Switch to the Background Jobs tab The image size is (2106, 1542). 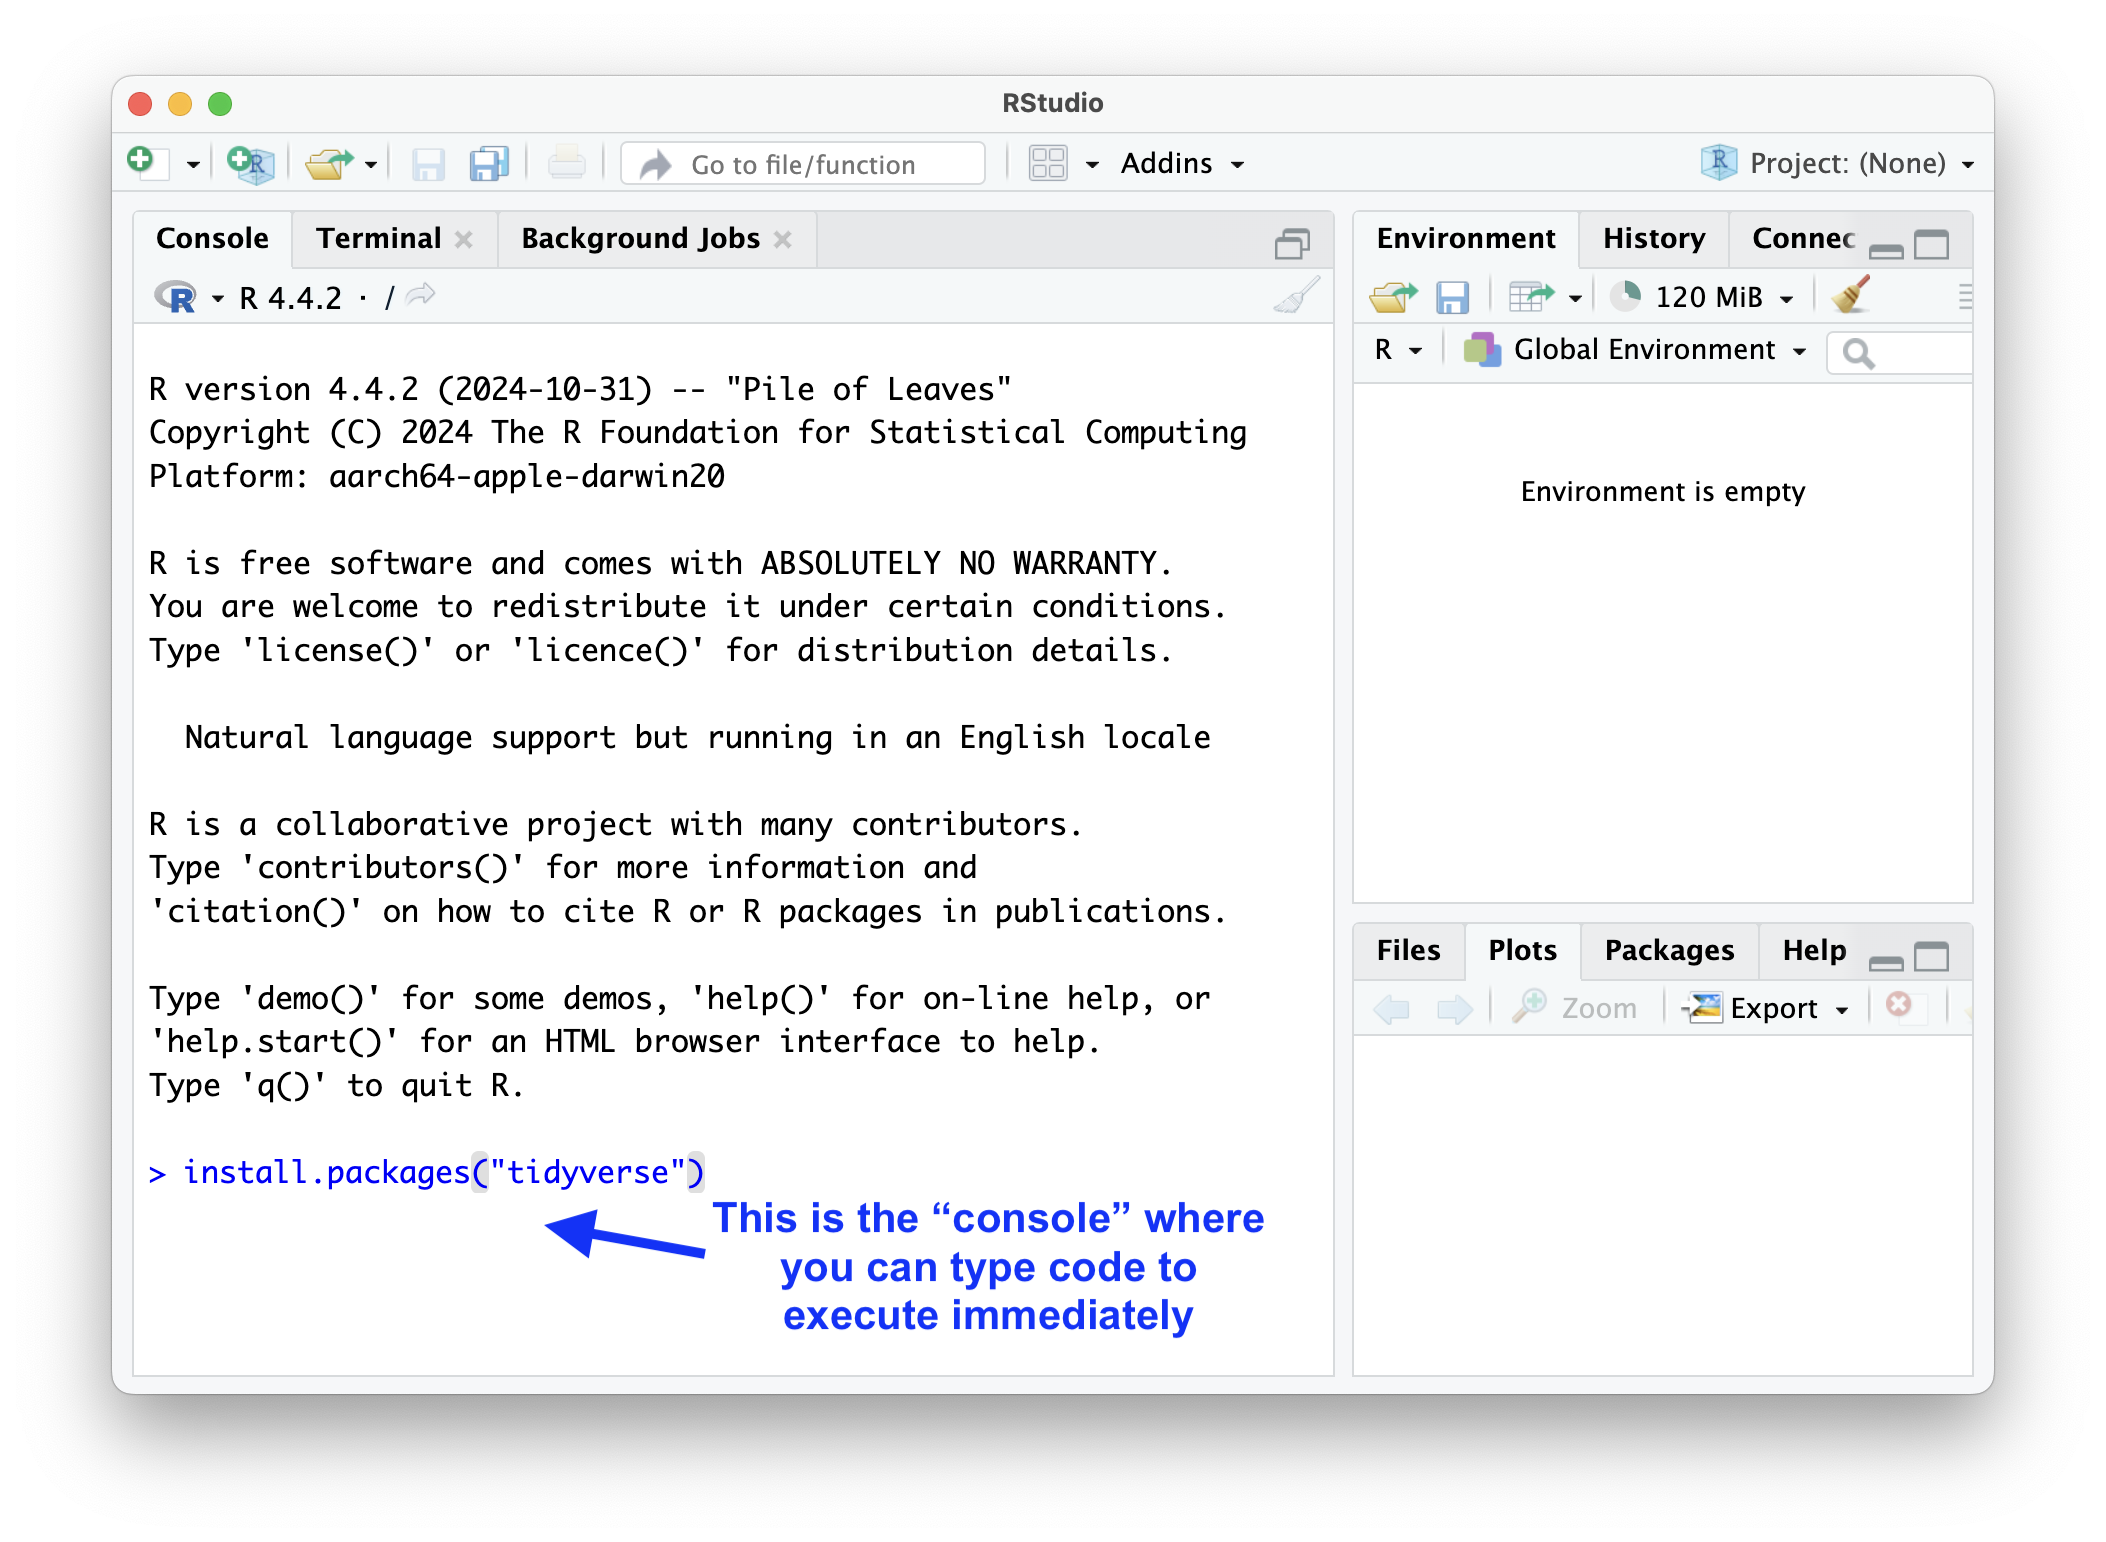[x=640, y=238]
